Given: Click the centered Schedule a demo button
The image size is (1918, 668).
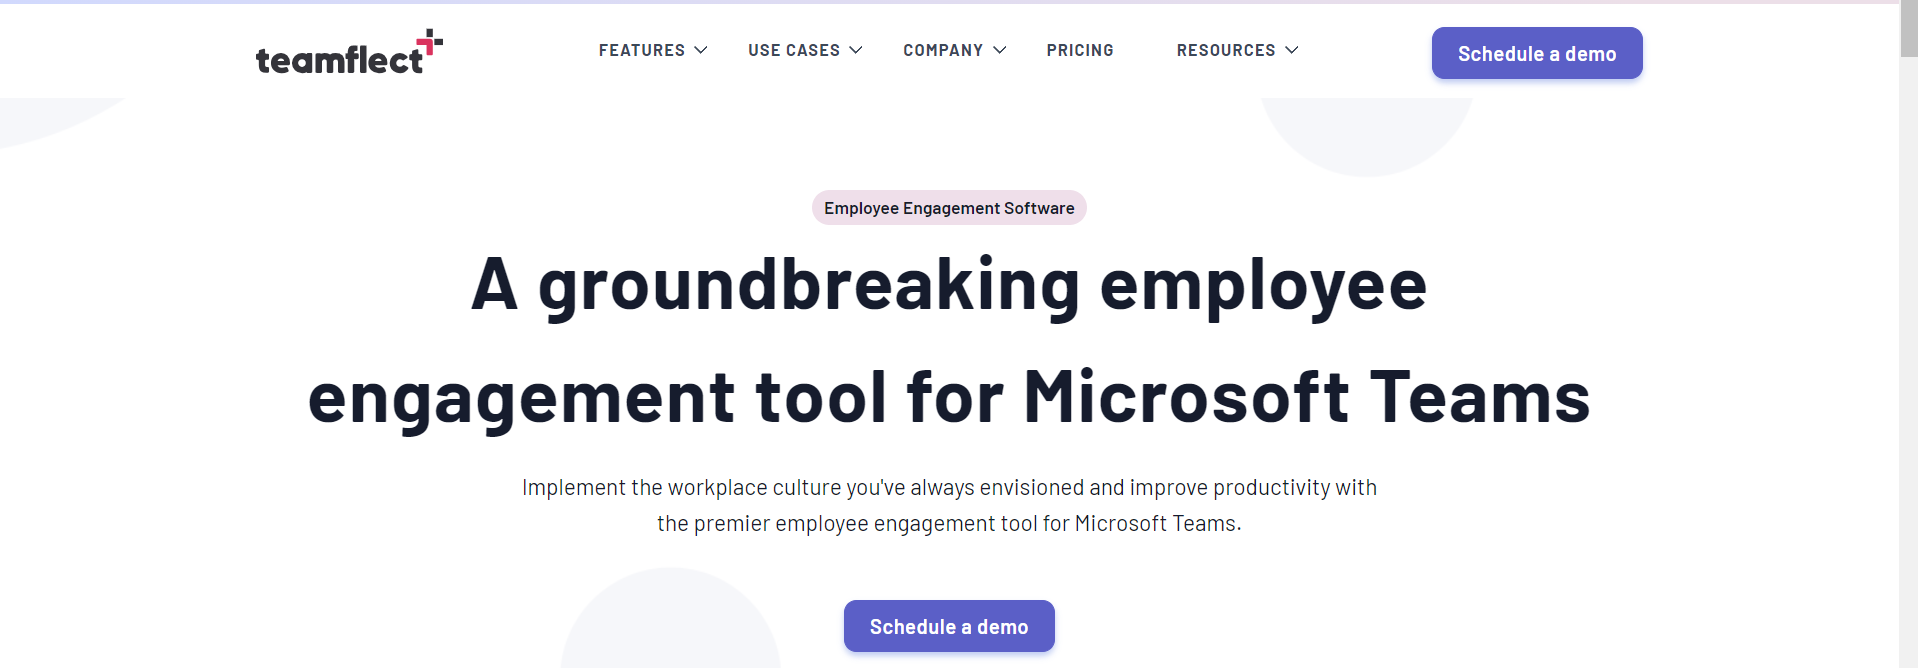Looking at the screenshot, I should [948, 626].
